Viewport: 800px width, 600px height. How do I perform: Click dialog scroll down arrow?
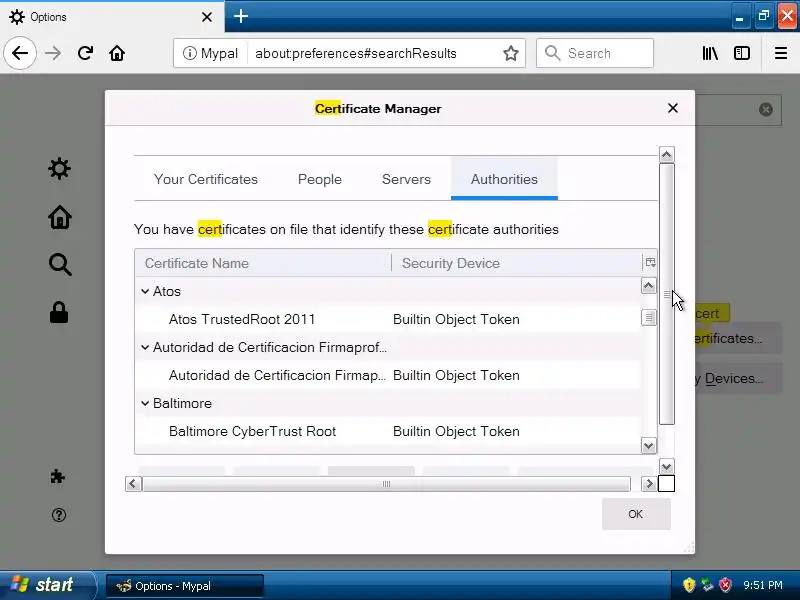666,466
